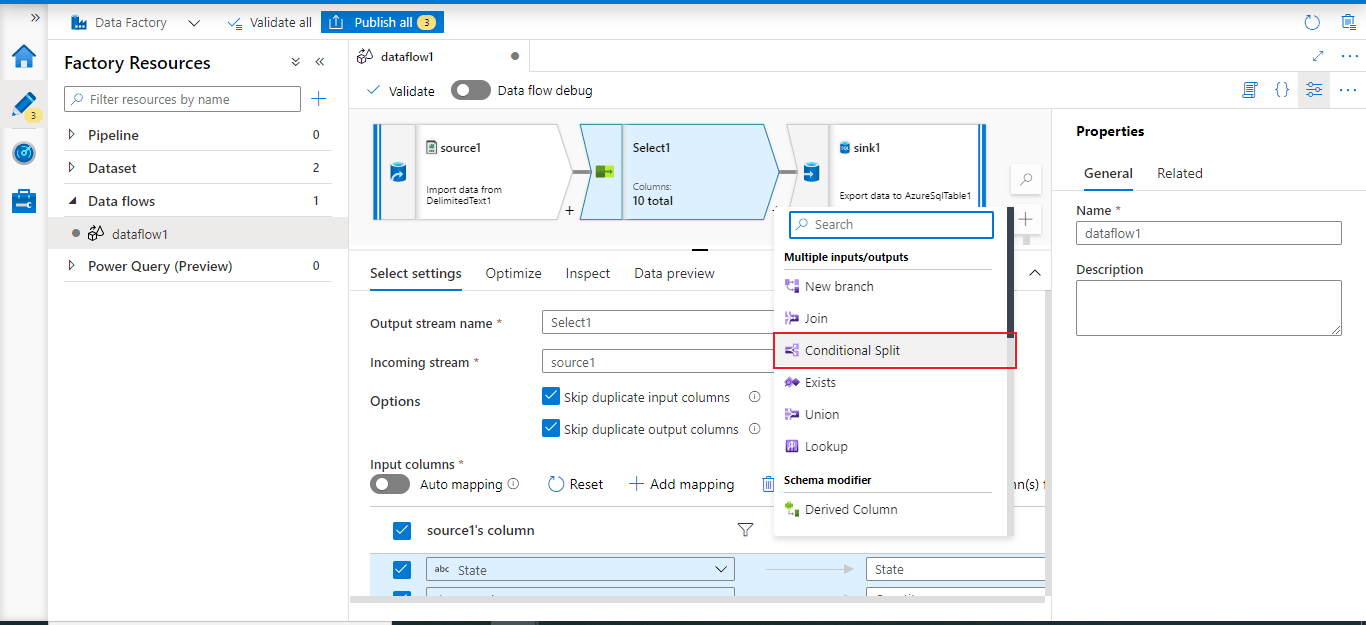
Task: Open the code braces view icon
Action: coord(1281,90)
